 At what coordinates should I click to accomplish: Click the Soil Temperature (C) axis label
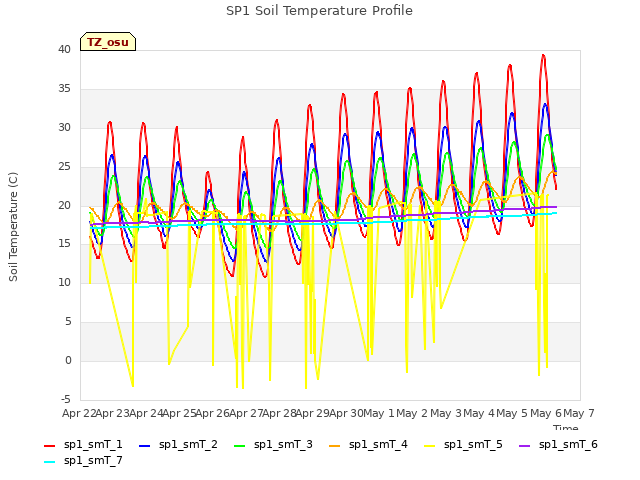[x=13, y=227]
